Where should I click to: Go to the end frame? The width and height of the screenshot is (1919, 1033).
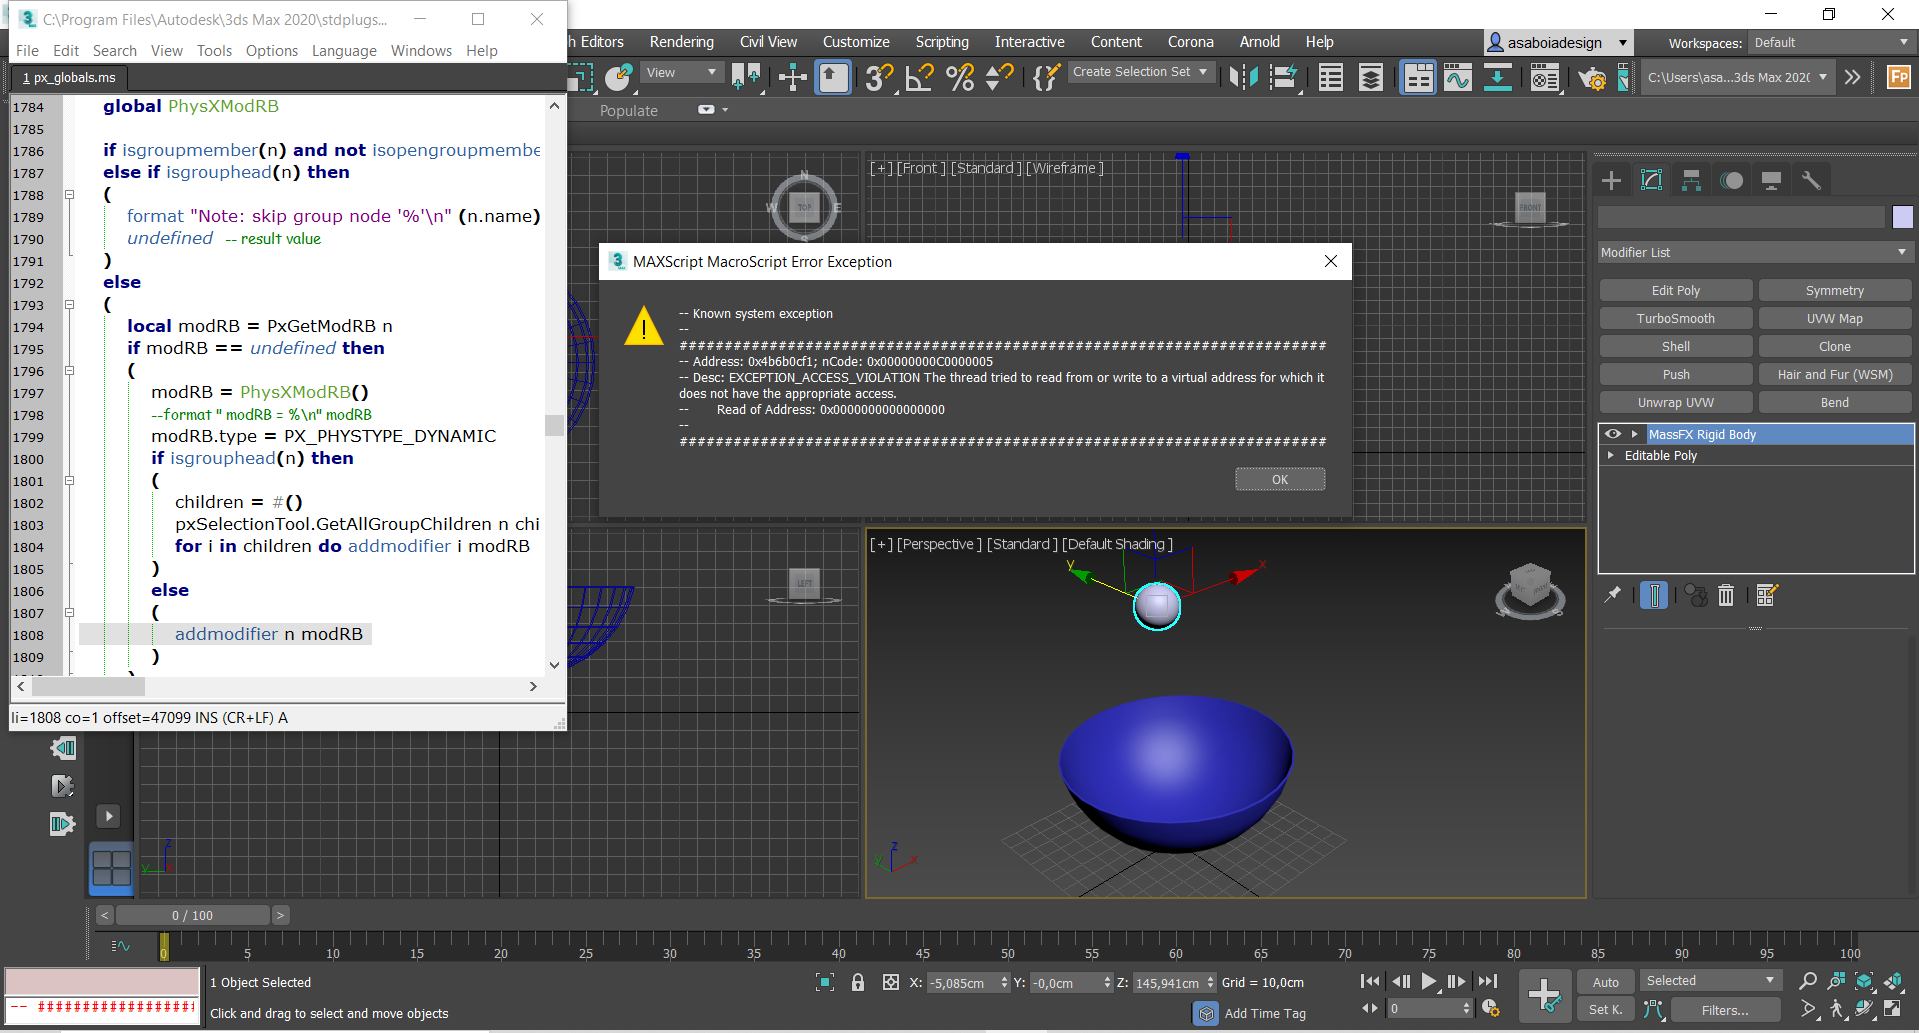(1488, 982)
